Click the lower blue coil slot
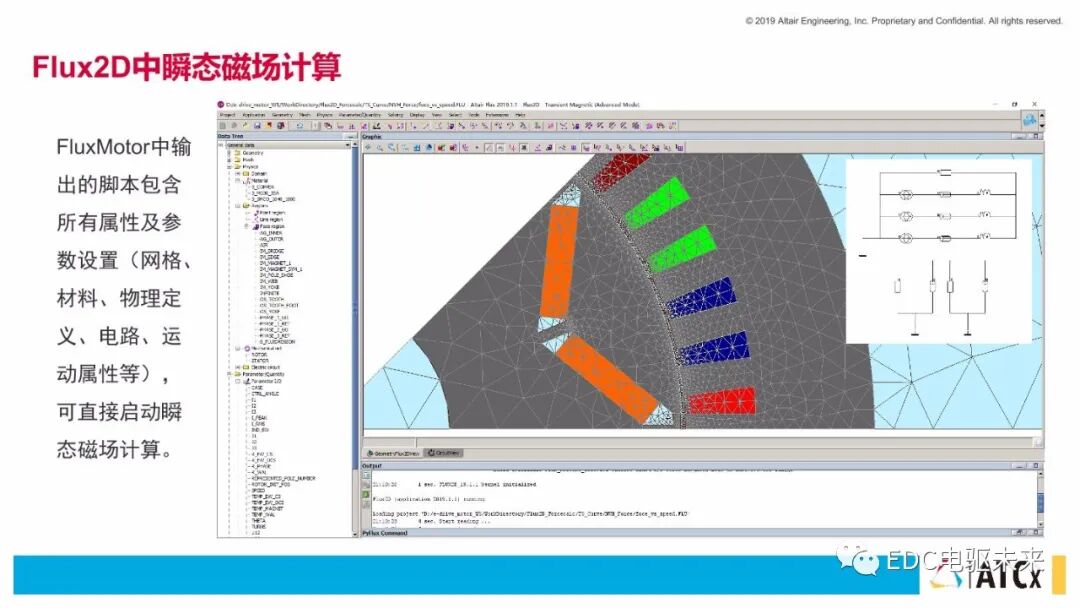Screen dimensions: 1080x608 pyautogui.click(x=713, y=348)
